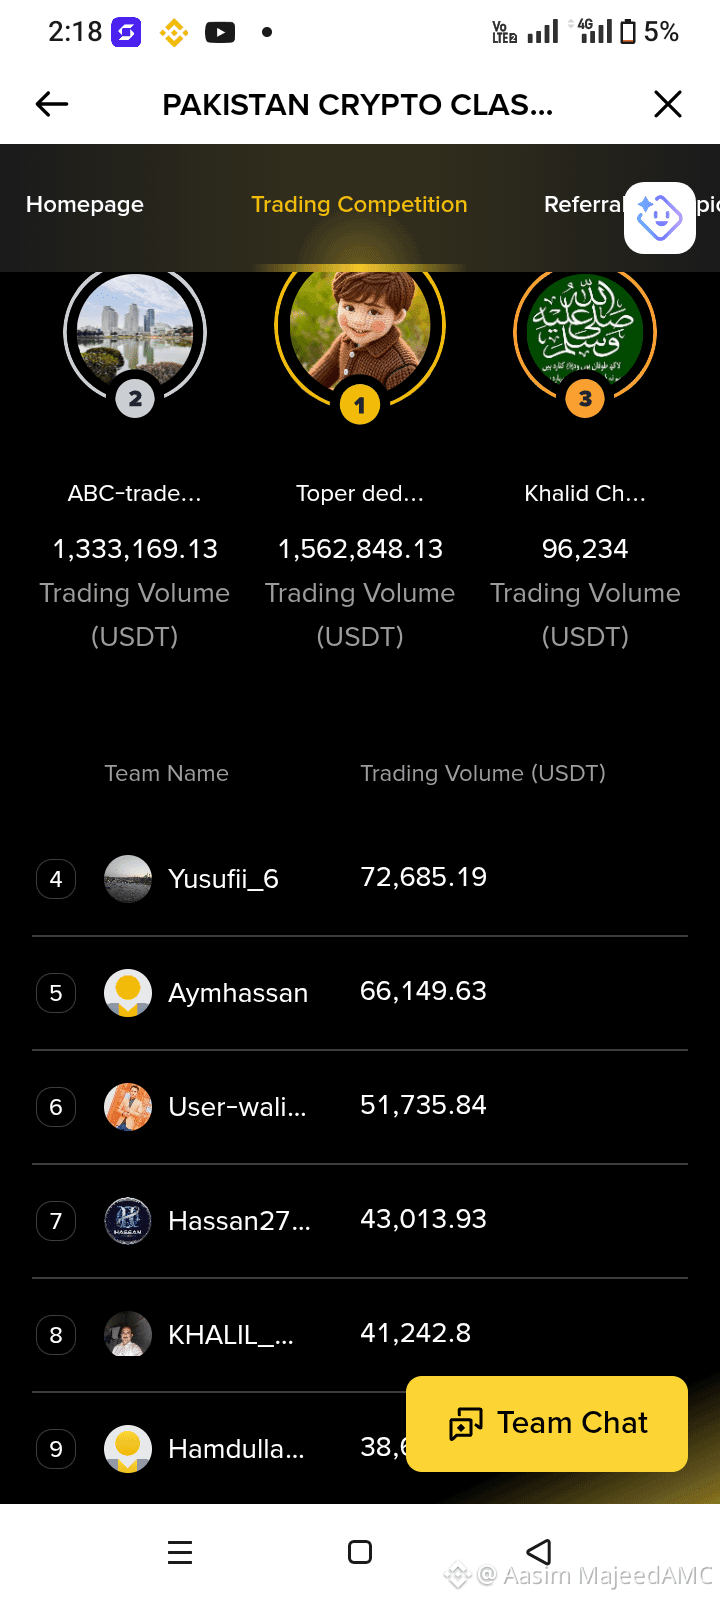The image size is (720, 1600).
Task: Open Android recent apps menu button
Action: tap(180, 1552)
